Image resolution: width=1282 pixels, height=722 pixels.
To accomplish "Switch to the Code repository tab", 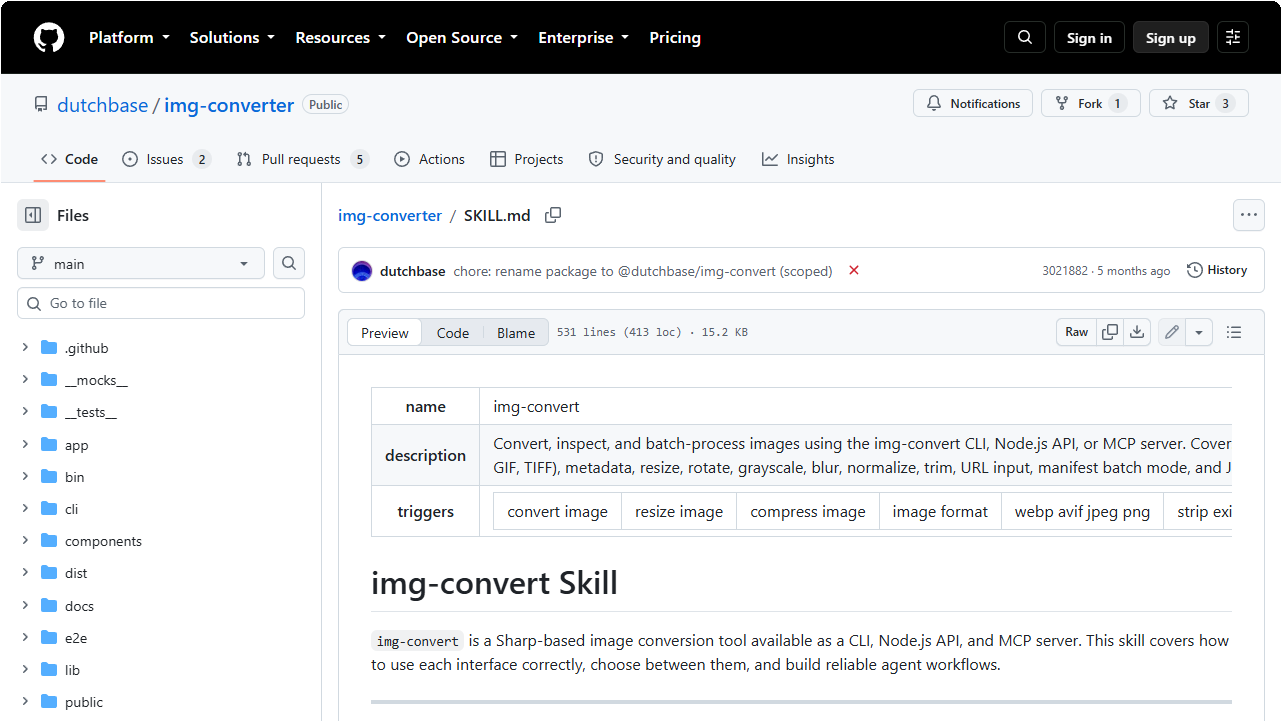I will [69, 159].
